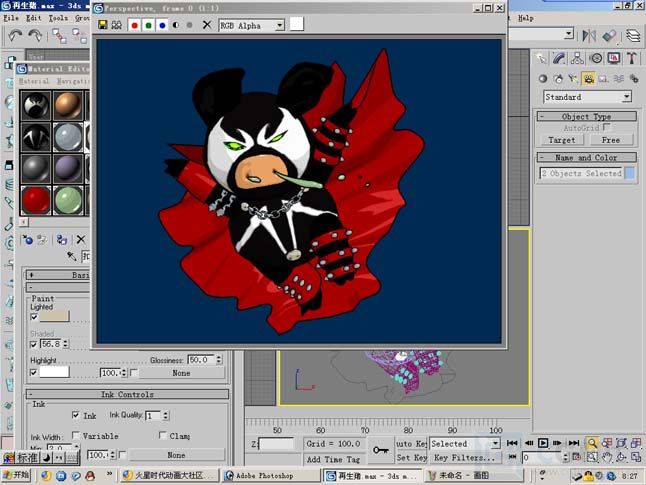Select the Space Warps category icon
Image resolution: width=646 pixels, height=485 pixels.
pos(619,79)
